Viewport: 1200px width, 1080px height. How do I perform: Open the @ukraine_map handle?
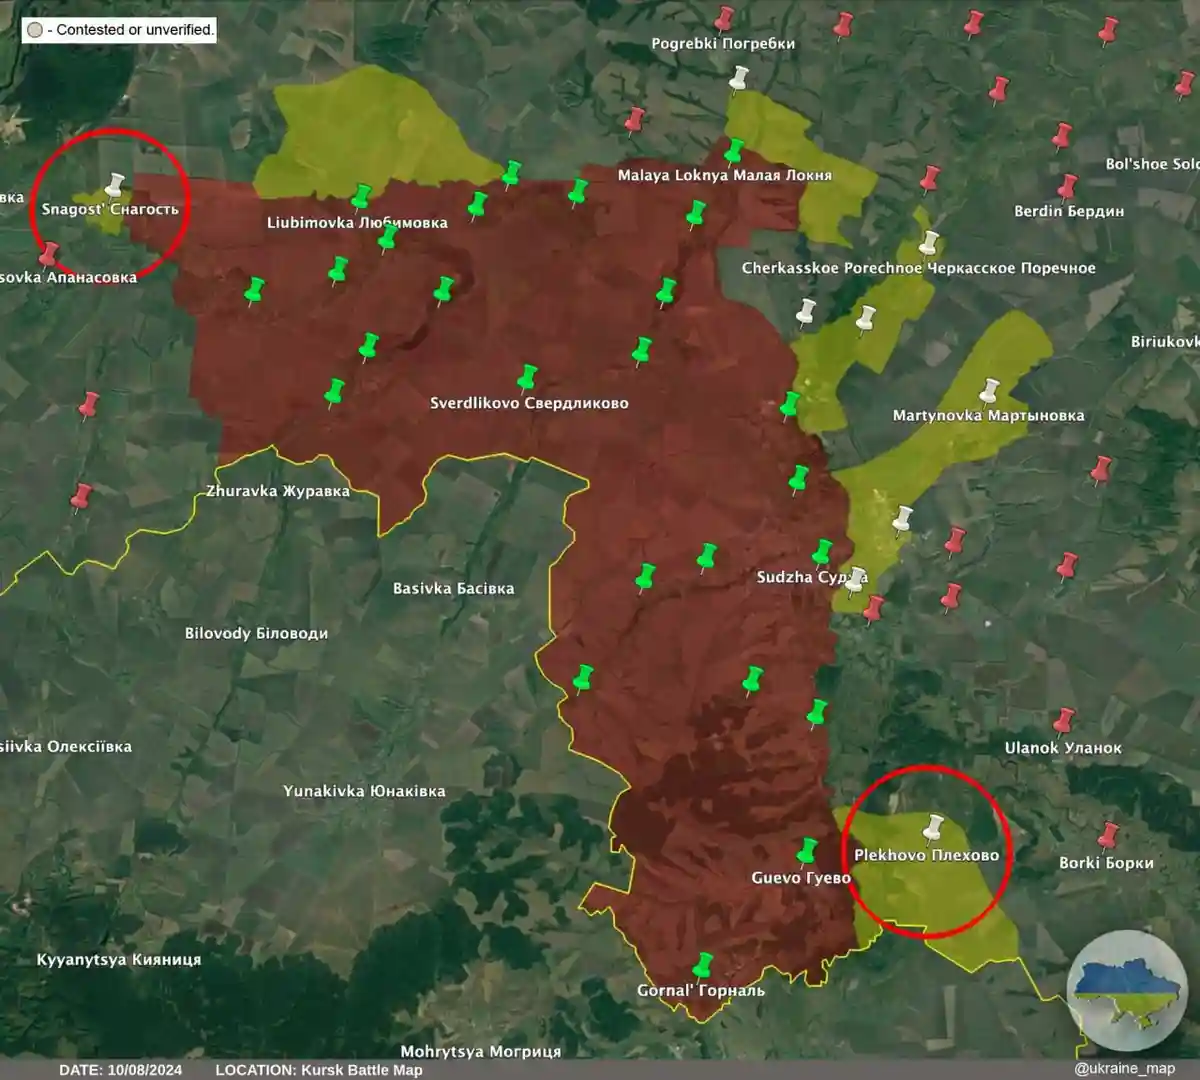click(x=1124, y=1068)
